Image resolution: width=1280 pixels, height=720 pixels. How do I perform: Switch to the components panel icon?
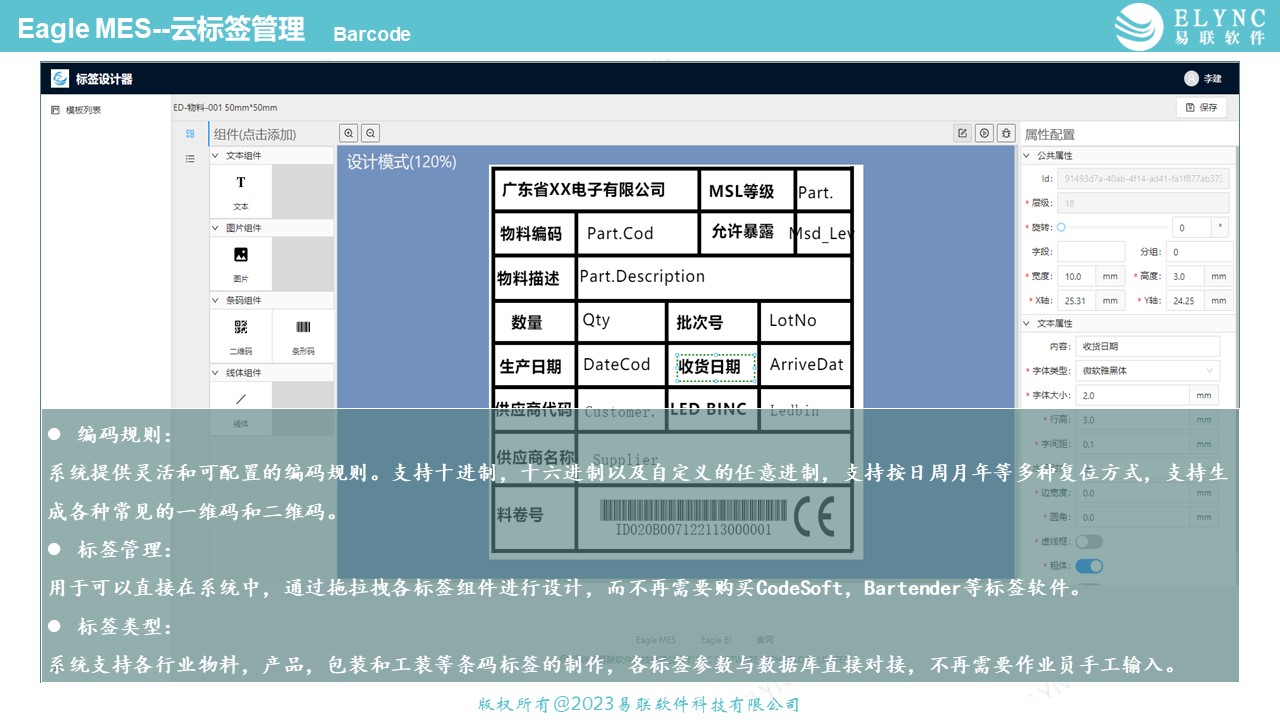point(190,134)
